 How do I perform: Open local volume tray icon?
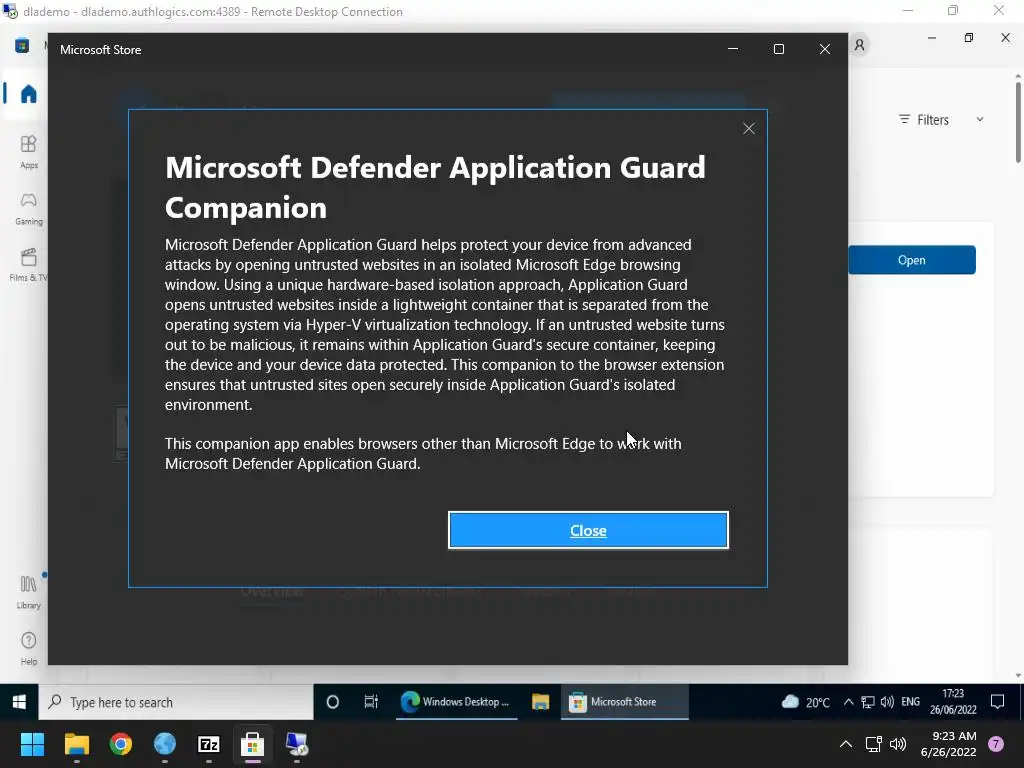pos(898,744)
